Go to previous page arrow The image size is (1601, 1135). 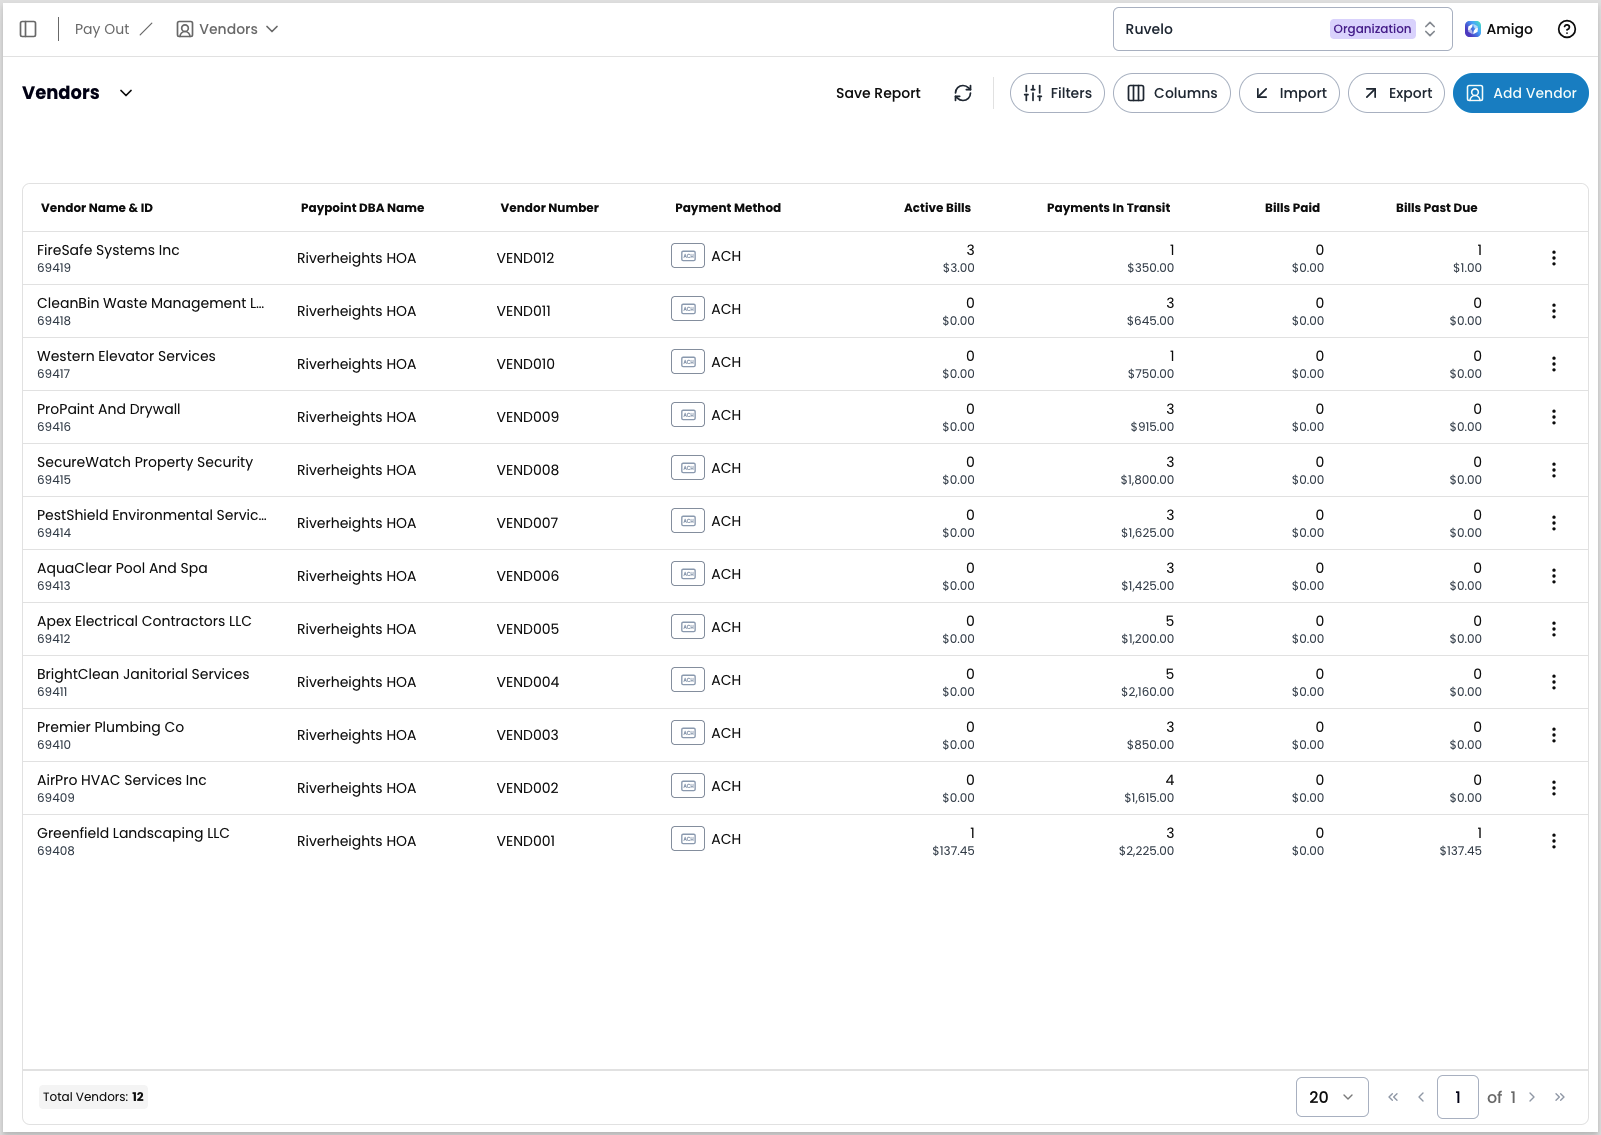1421,1097
